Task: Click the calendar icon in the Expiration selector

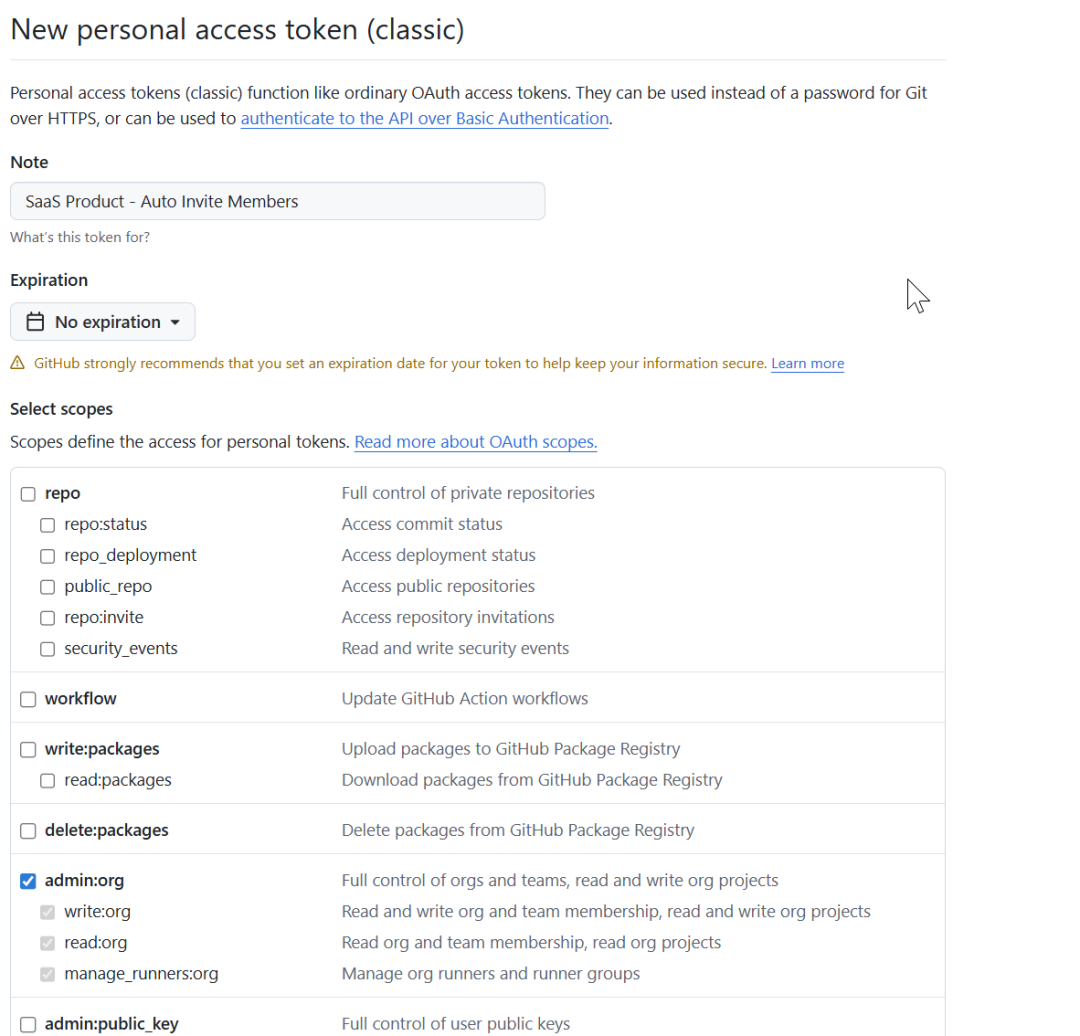Action: (36, 321)
